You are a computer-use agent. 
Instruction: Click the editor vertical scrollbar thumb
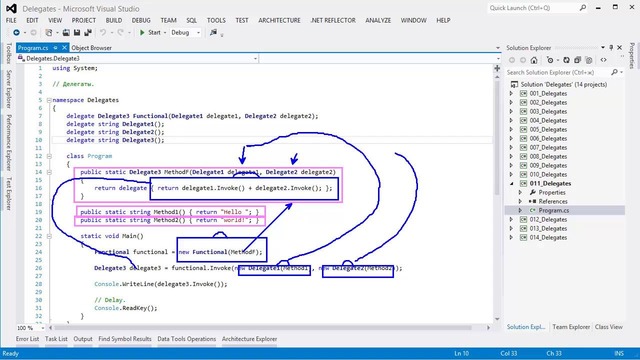pyautogui.click(x=497, y=137)
